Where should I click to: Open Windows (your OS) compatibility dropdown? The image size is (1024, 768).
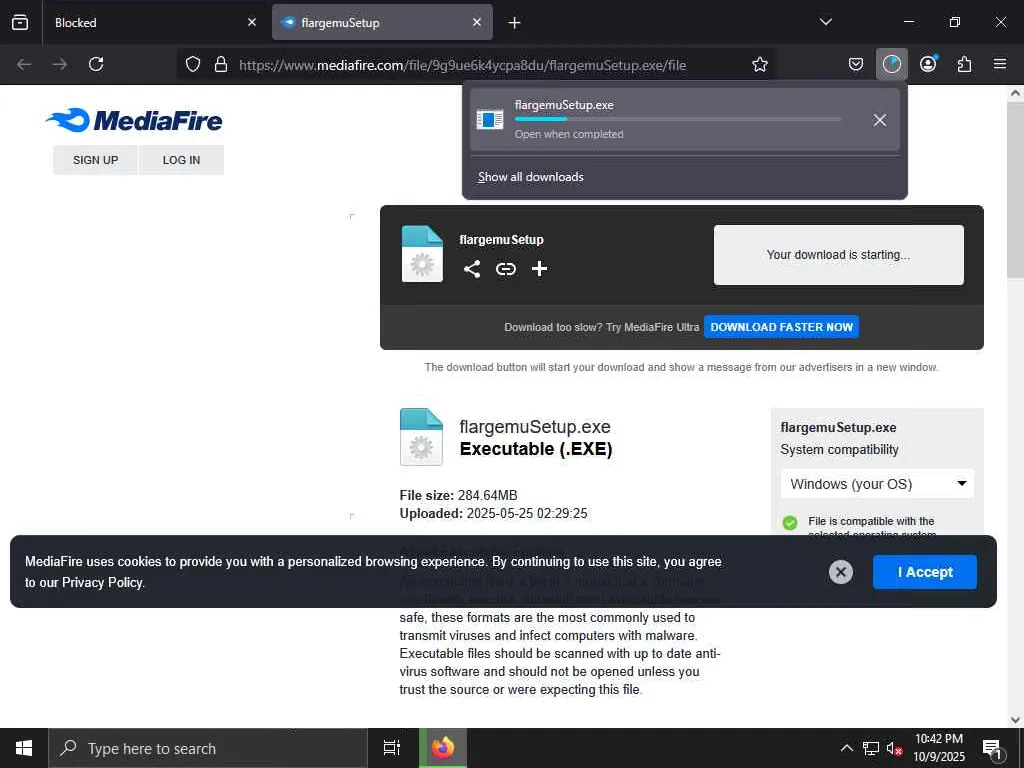[877, 484]
